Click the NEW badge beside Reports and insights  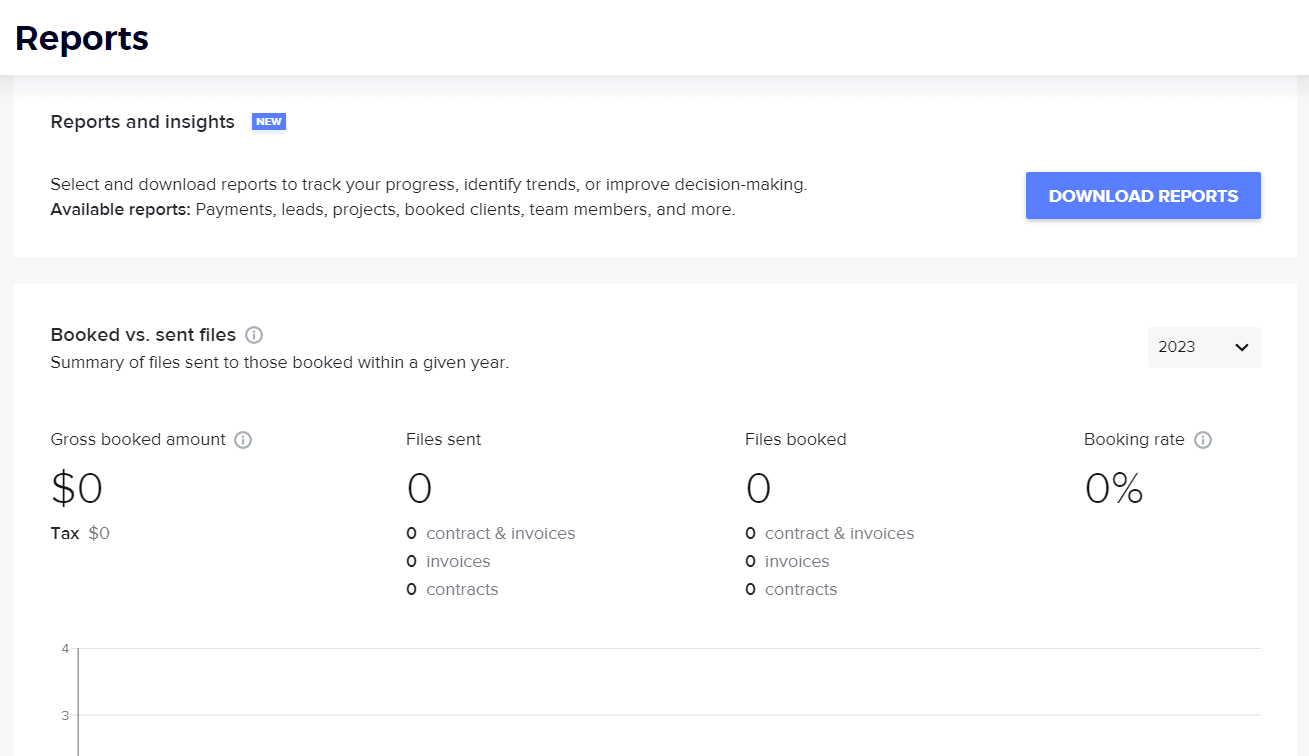tap(268, 121)
